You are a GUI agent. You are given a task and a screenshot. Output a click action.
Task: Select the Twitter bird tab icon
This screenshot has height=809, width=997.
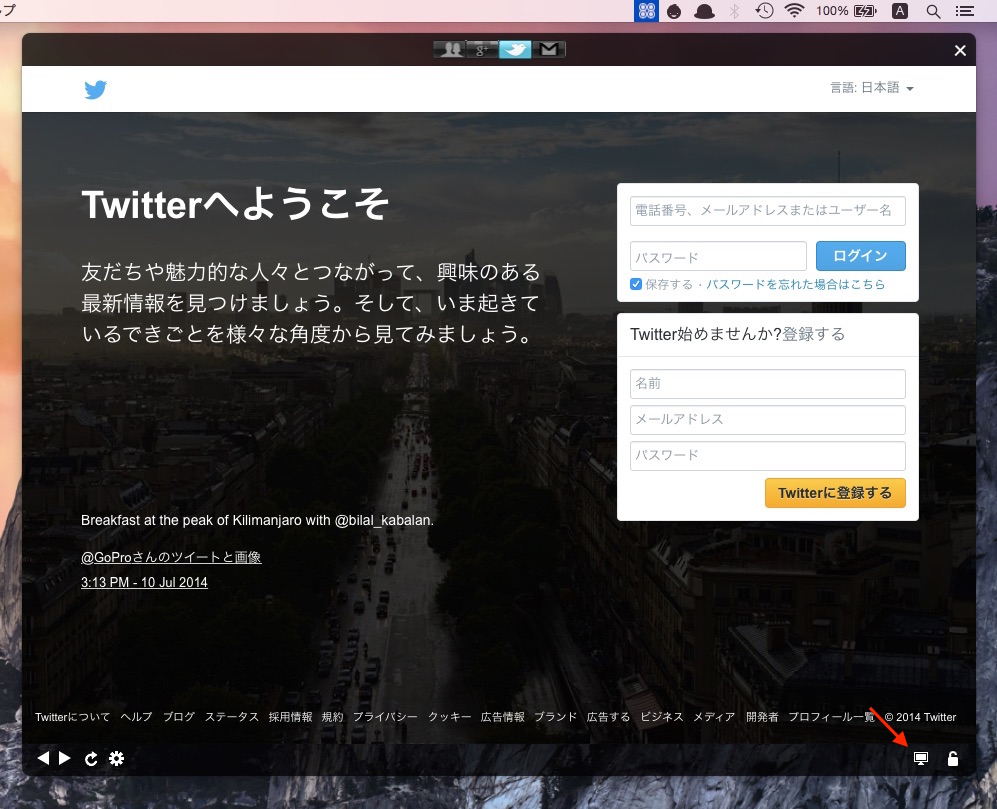click(515, 50)
